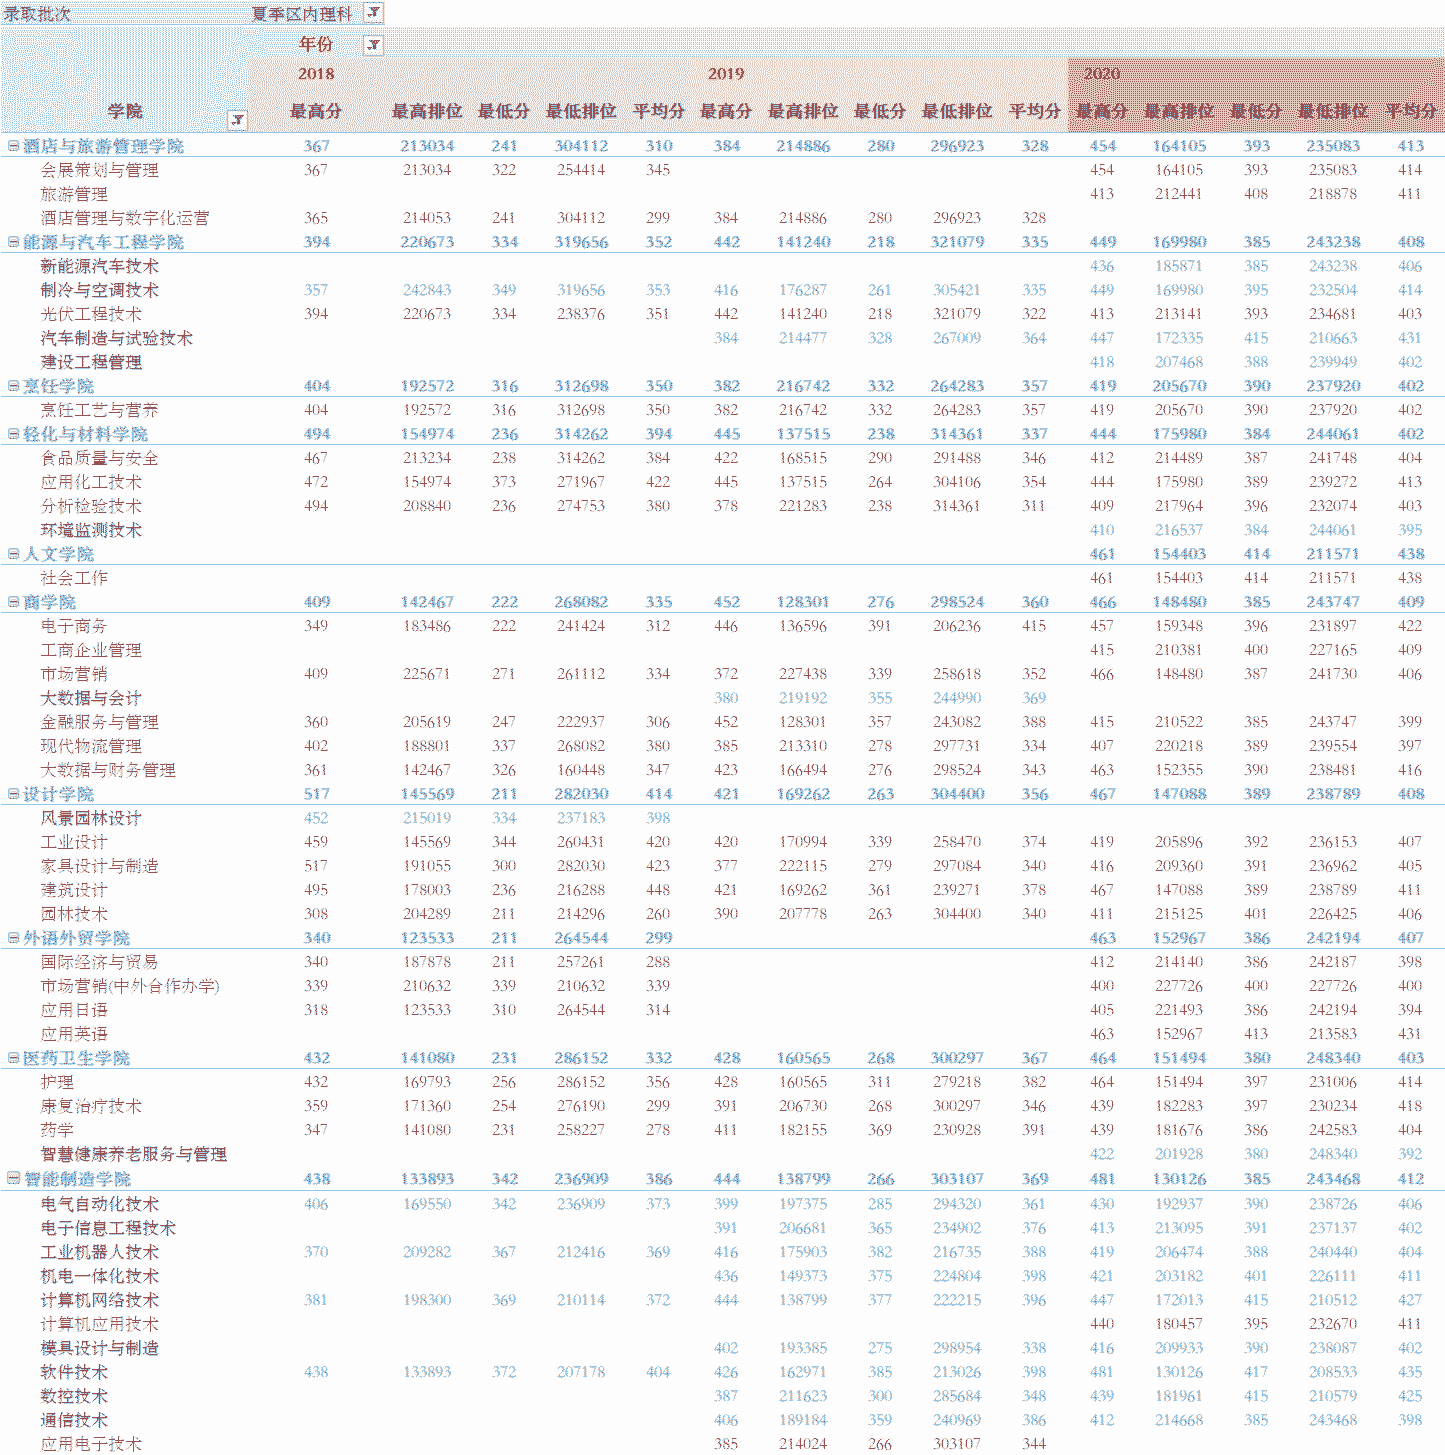Click the 2019 year header

726,74
